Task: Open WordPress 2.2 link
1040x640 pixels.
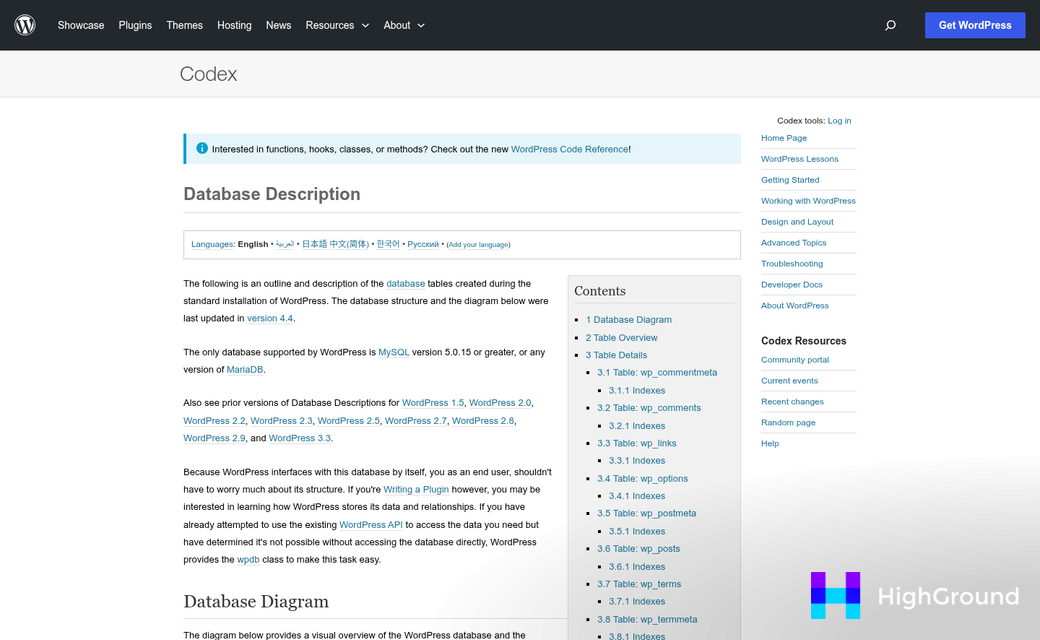Action: click(214, 420)
